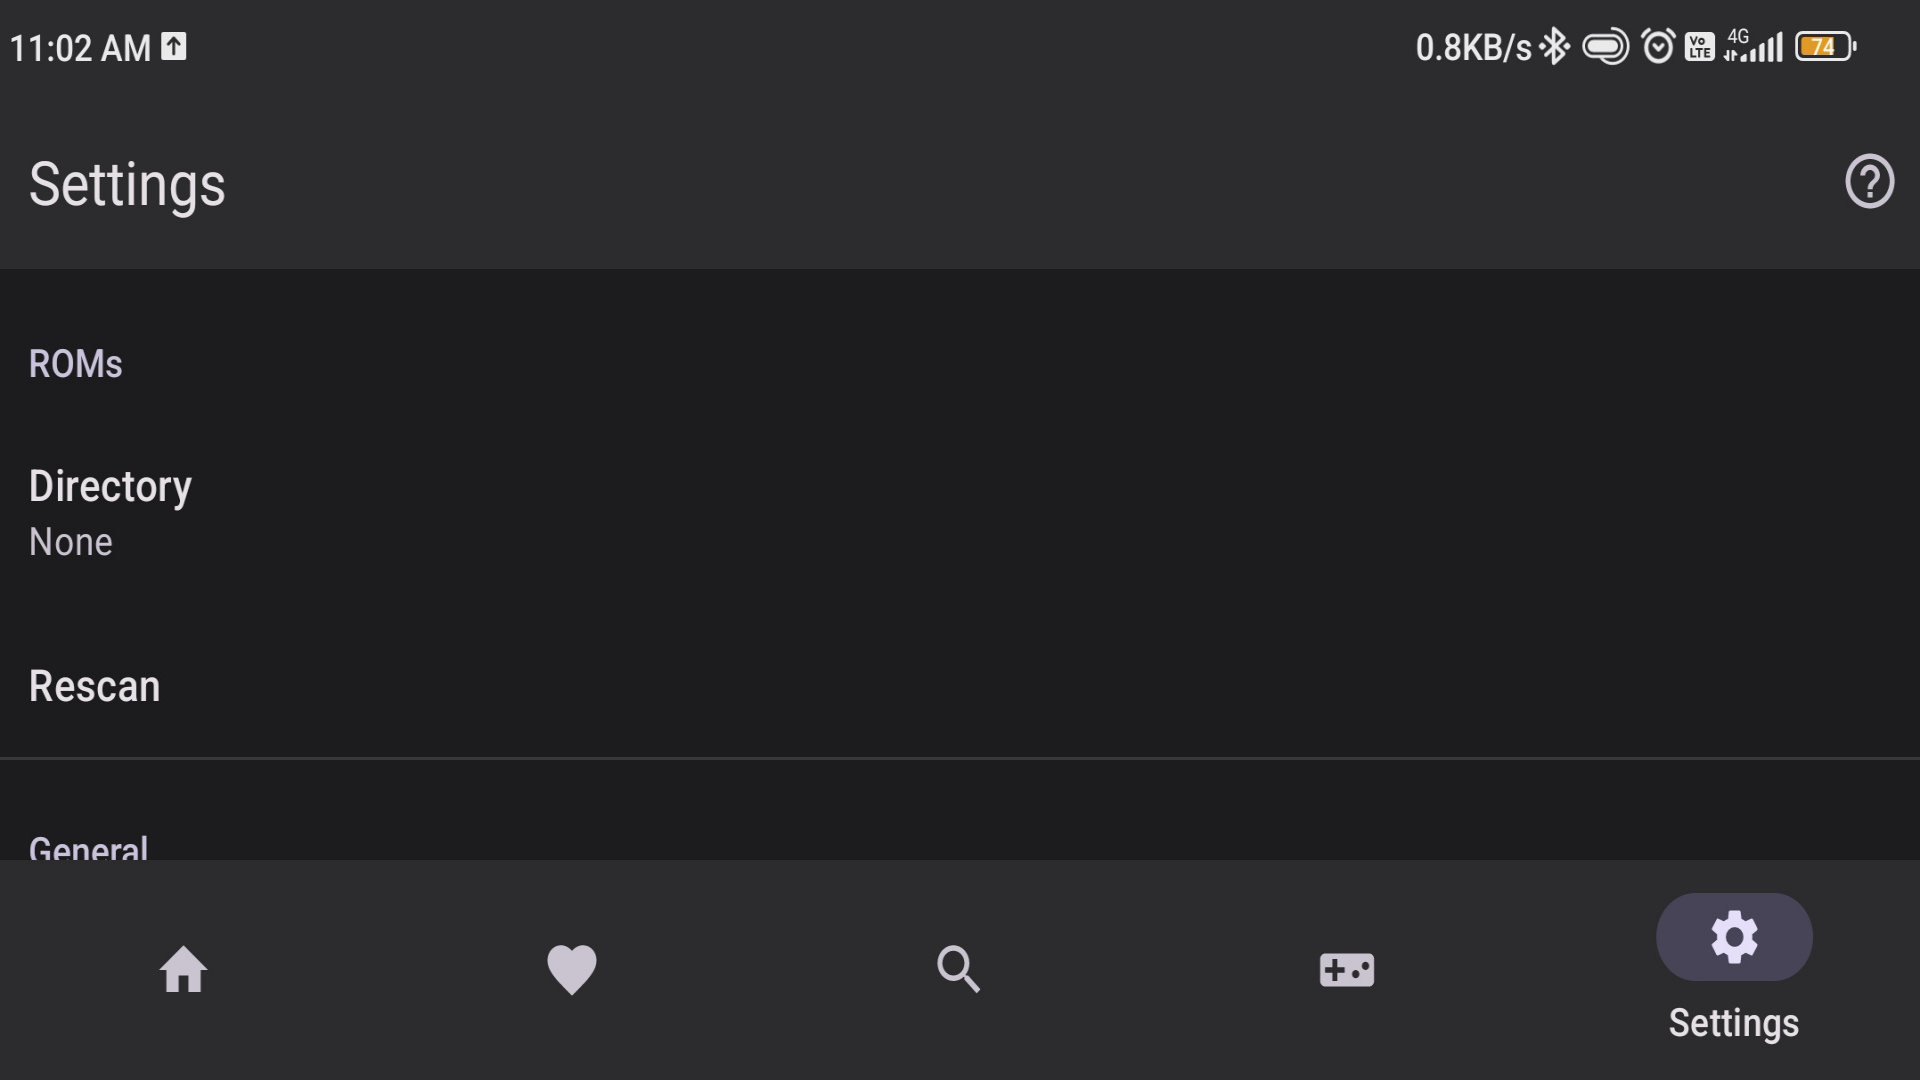Tap Rescan to rescan ROMs

[x=94, y=686]
